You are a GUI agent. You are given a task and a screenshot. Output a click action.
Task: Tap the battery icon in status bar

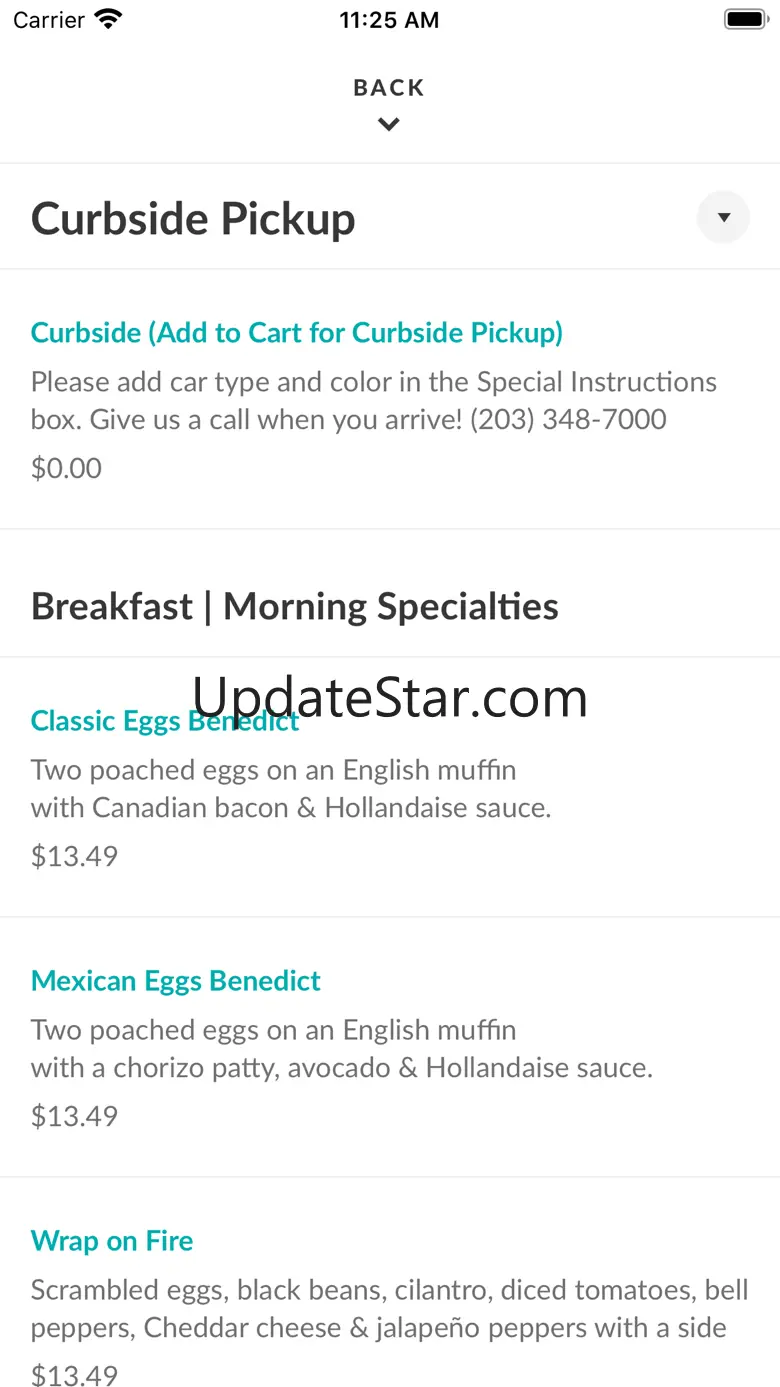point(744,19)
